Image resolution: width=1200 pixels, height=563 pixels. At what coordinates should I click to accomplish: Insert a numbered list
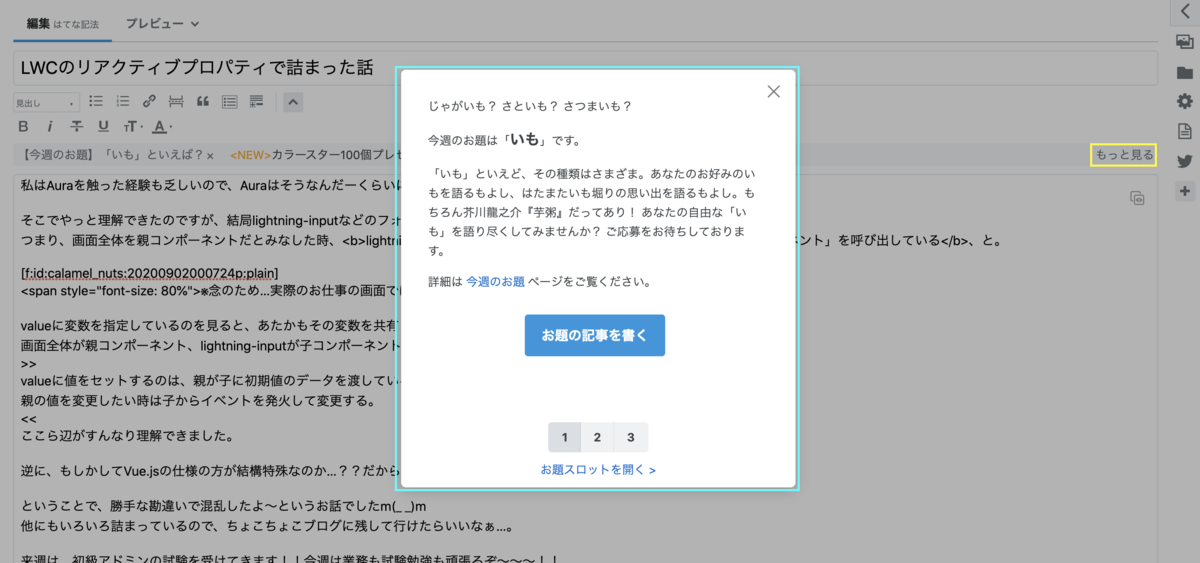[123, 101]
